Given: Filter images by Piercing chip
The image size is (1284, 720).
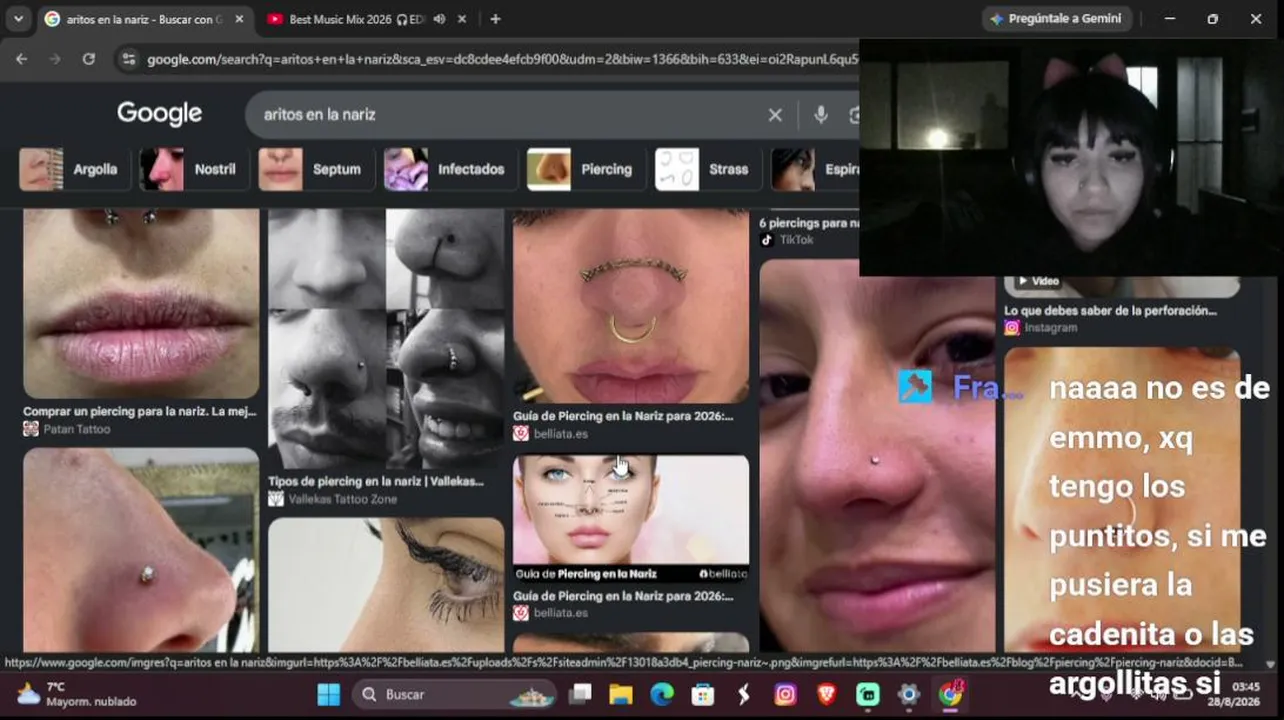Looking at the screenshot, I should coord(584,169).
